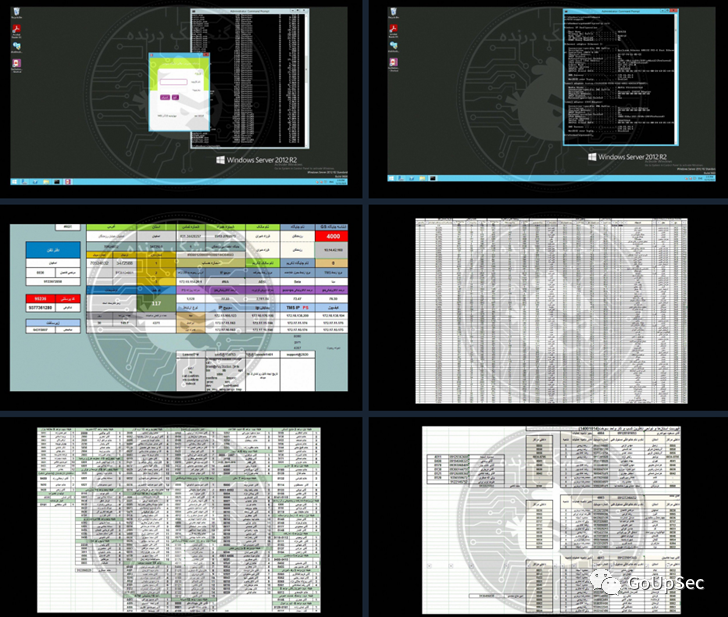The height and width of the screenshot is (617, 728).
Task: Open Recycle Bin on top-right desktop
Action: click(395, 11)
